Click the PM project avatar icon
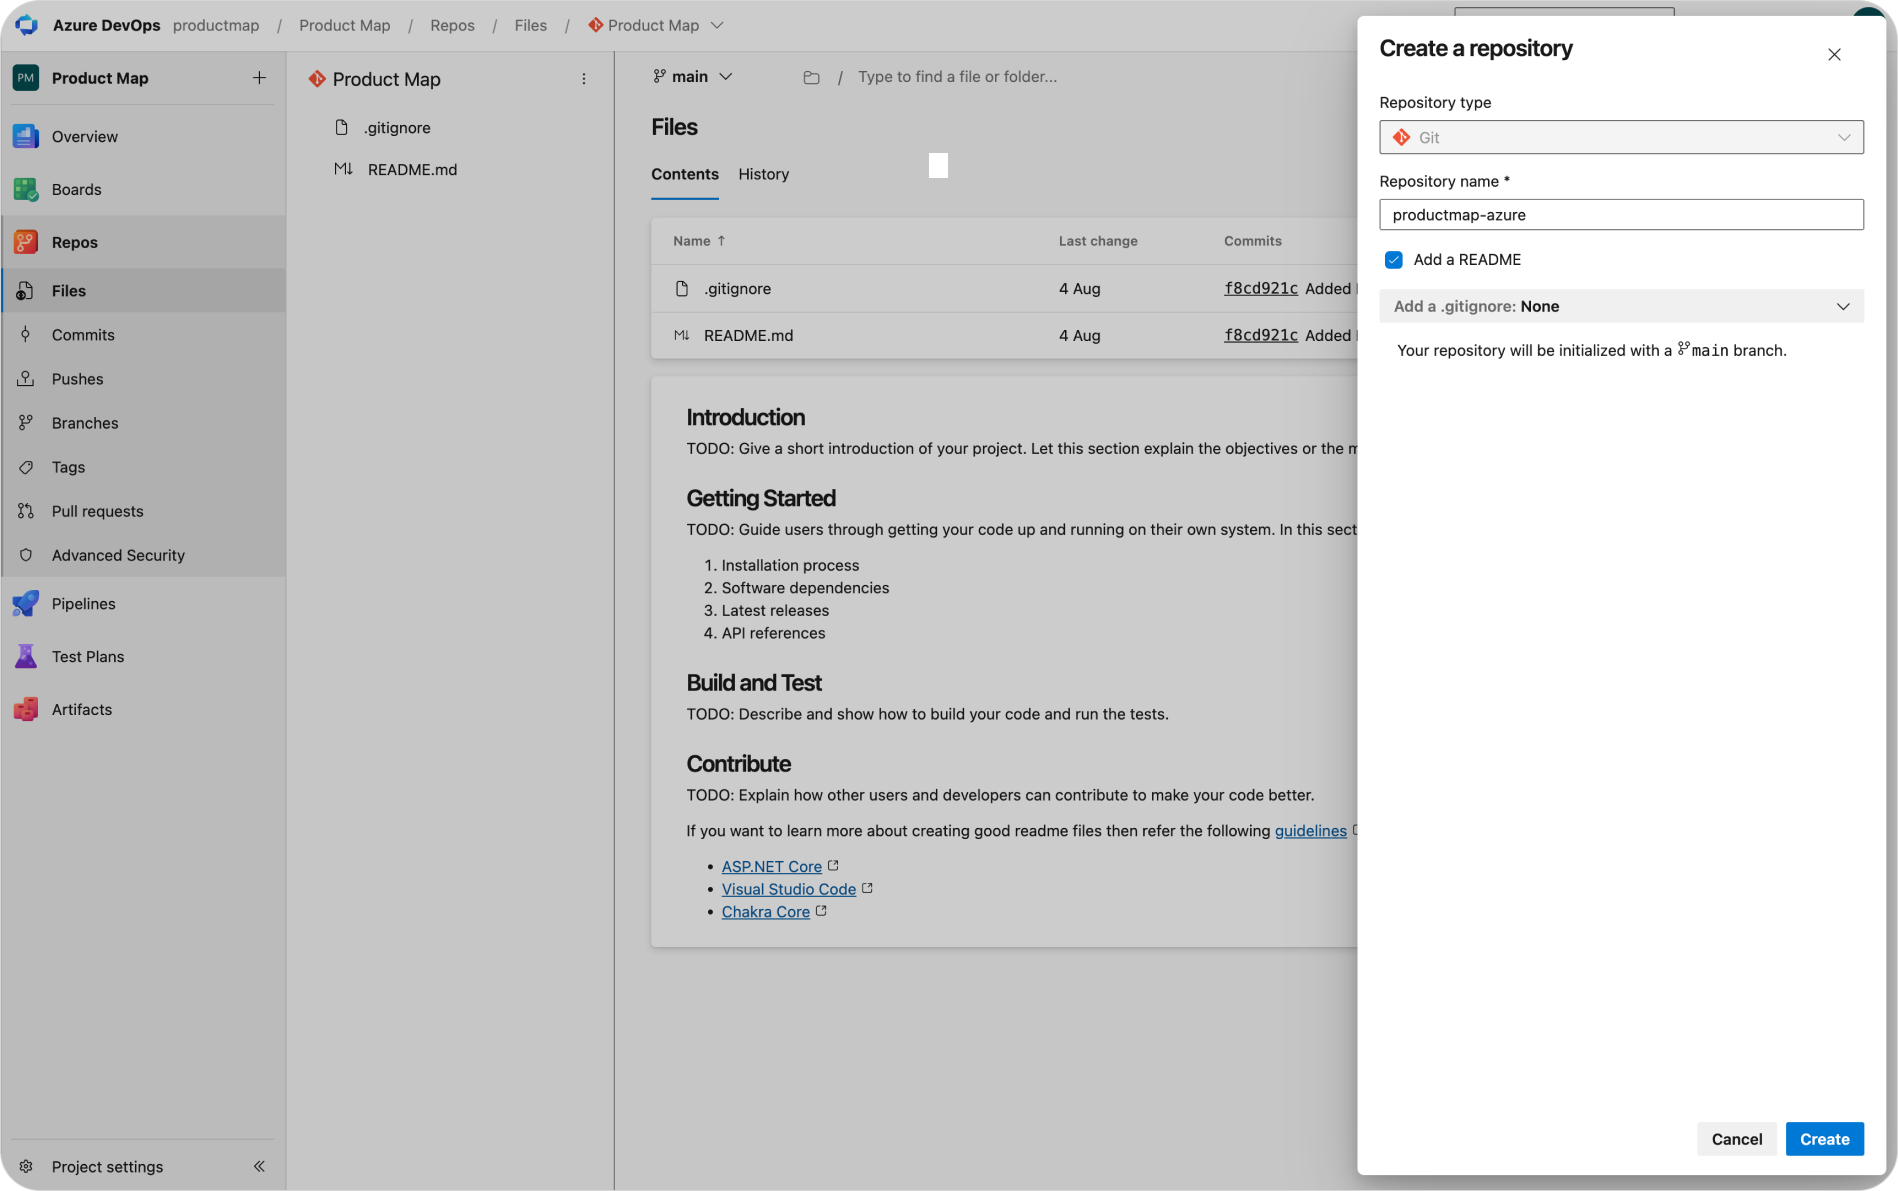The height and width of the screenshot is (1191, 1898). (x=26, y=78)
